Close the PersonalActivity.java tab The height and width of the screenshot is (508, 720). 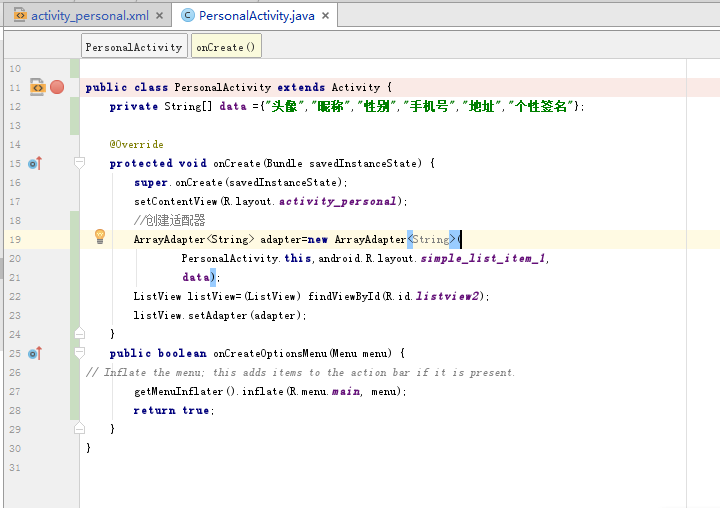pyautogui.click(x=326, y=16)
